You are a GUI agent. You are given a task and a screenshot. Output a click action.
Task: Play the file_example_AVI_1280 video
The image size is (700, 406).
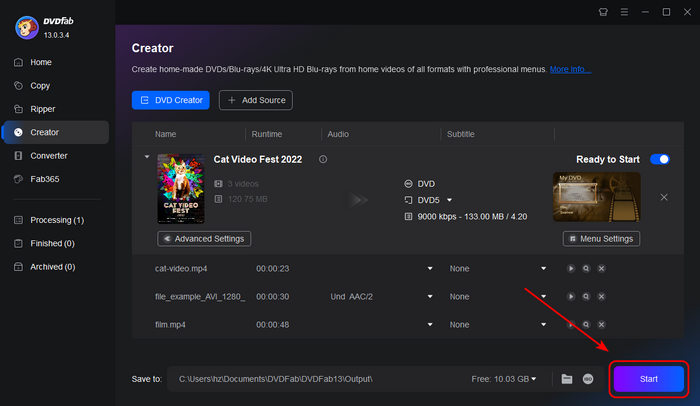pyautogui.click(x=571, y=297)
